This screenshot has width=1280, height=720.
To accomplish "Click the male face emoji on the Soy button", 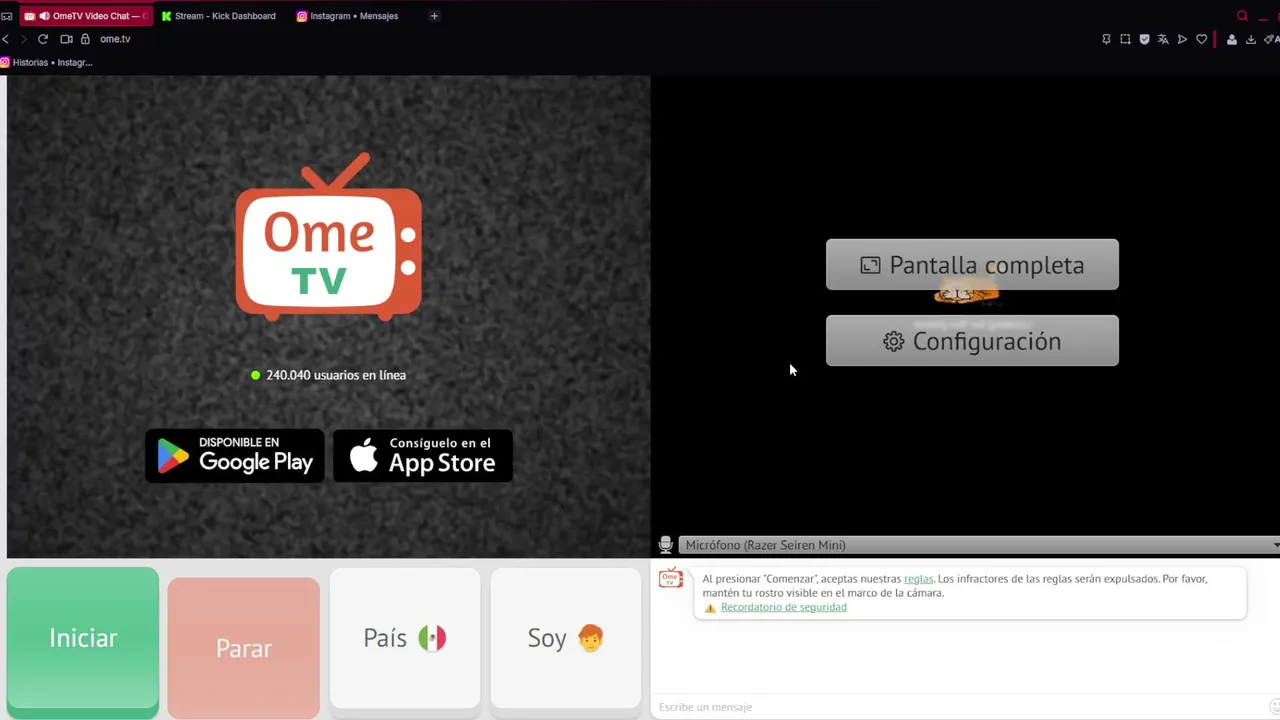I will point(591,638).
